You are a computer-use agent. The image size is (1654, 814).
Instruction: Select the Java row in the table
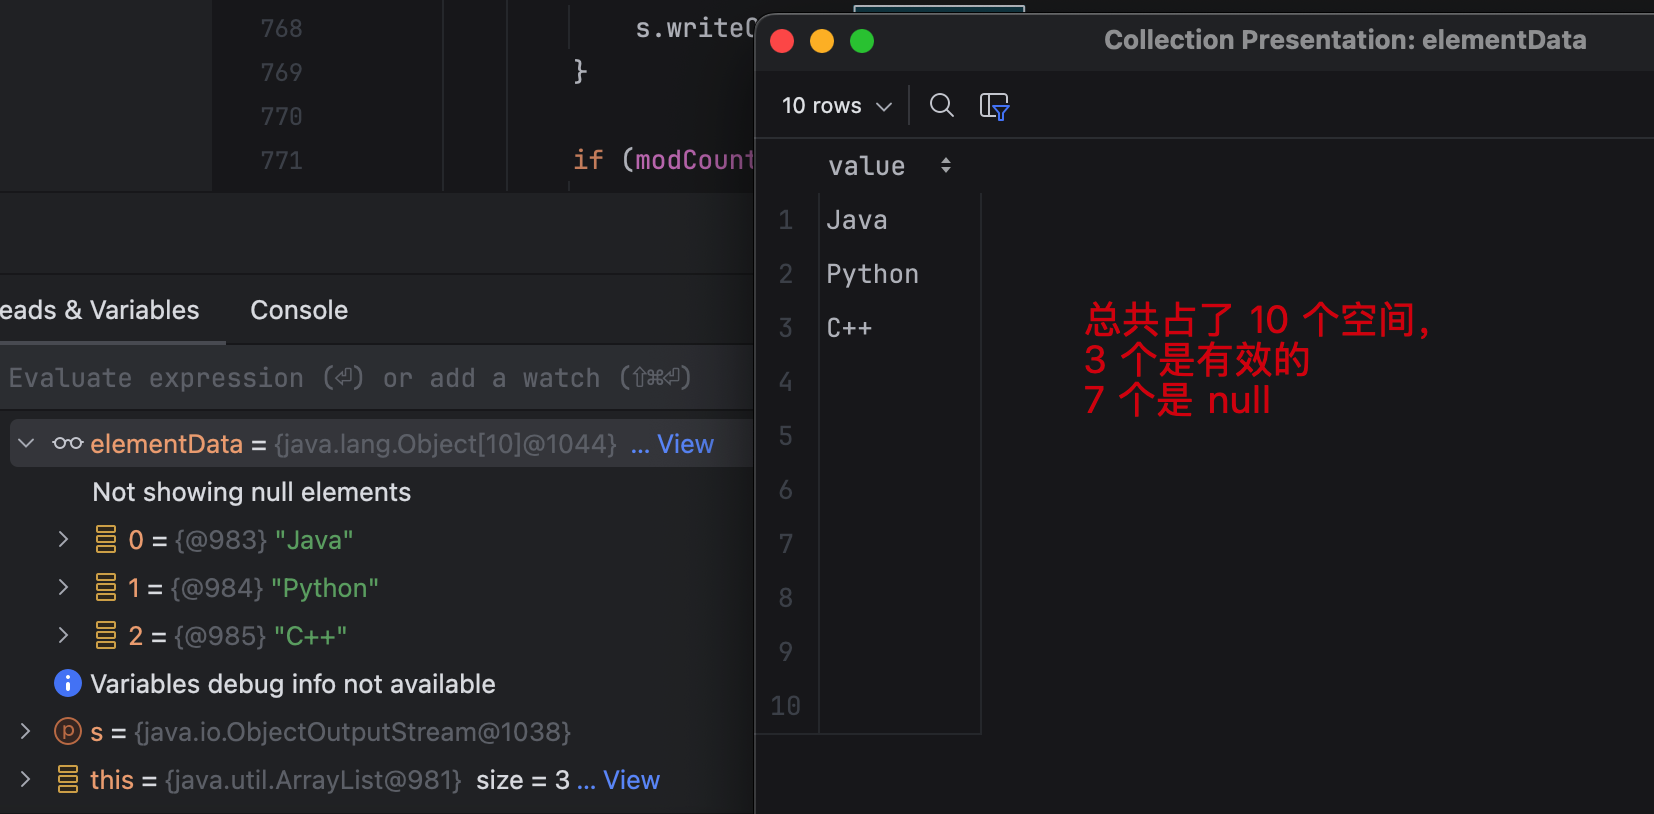(857, 220)
